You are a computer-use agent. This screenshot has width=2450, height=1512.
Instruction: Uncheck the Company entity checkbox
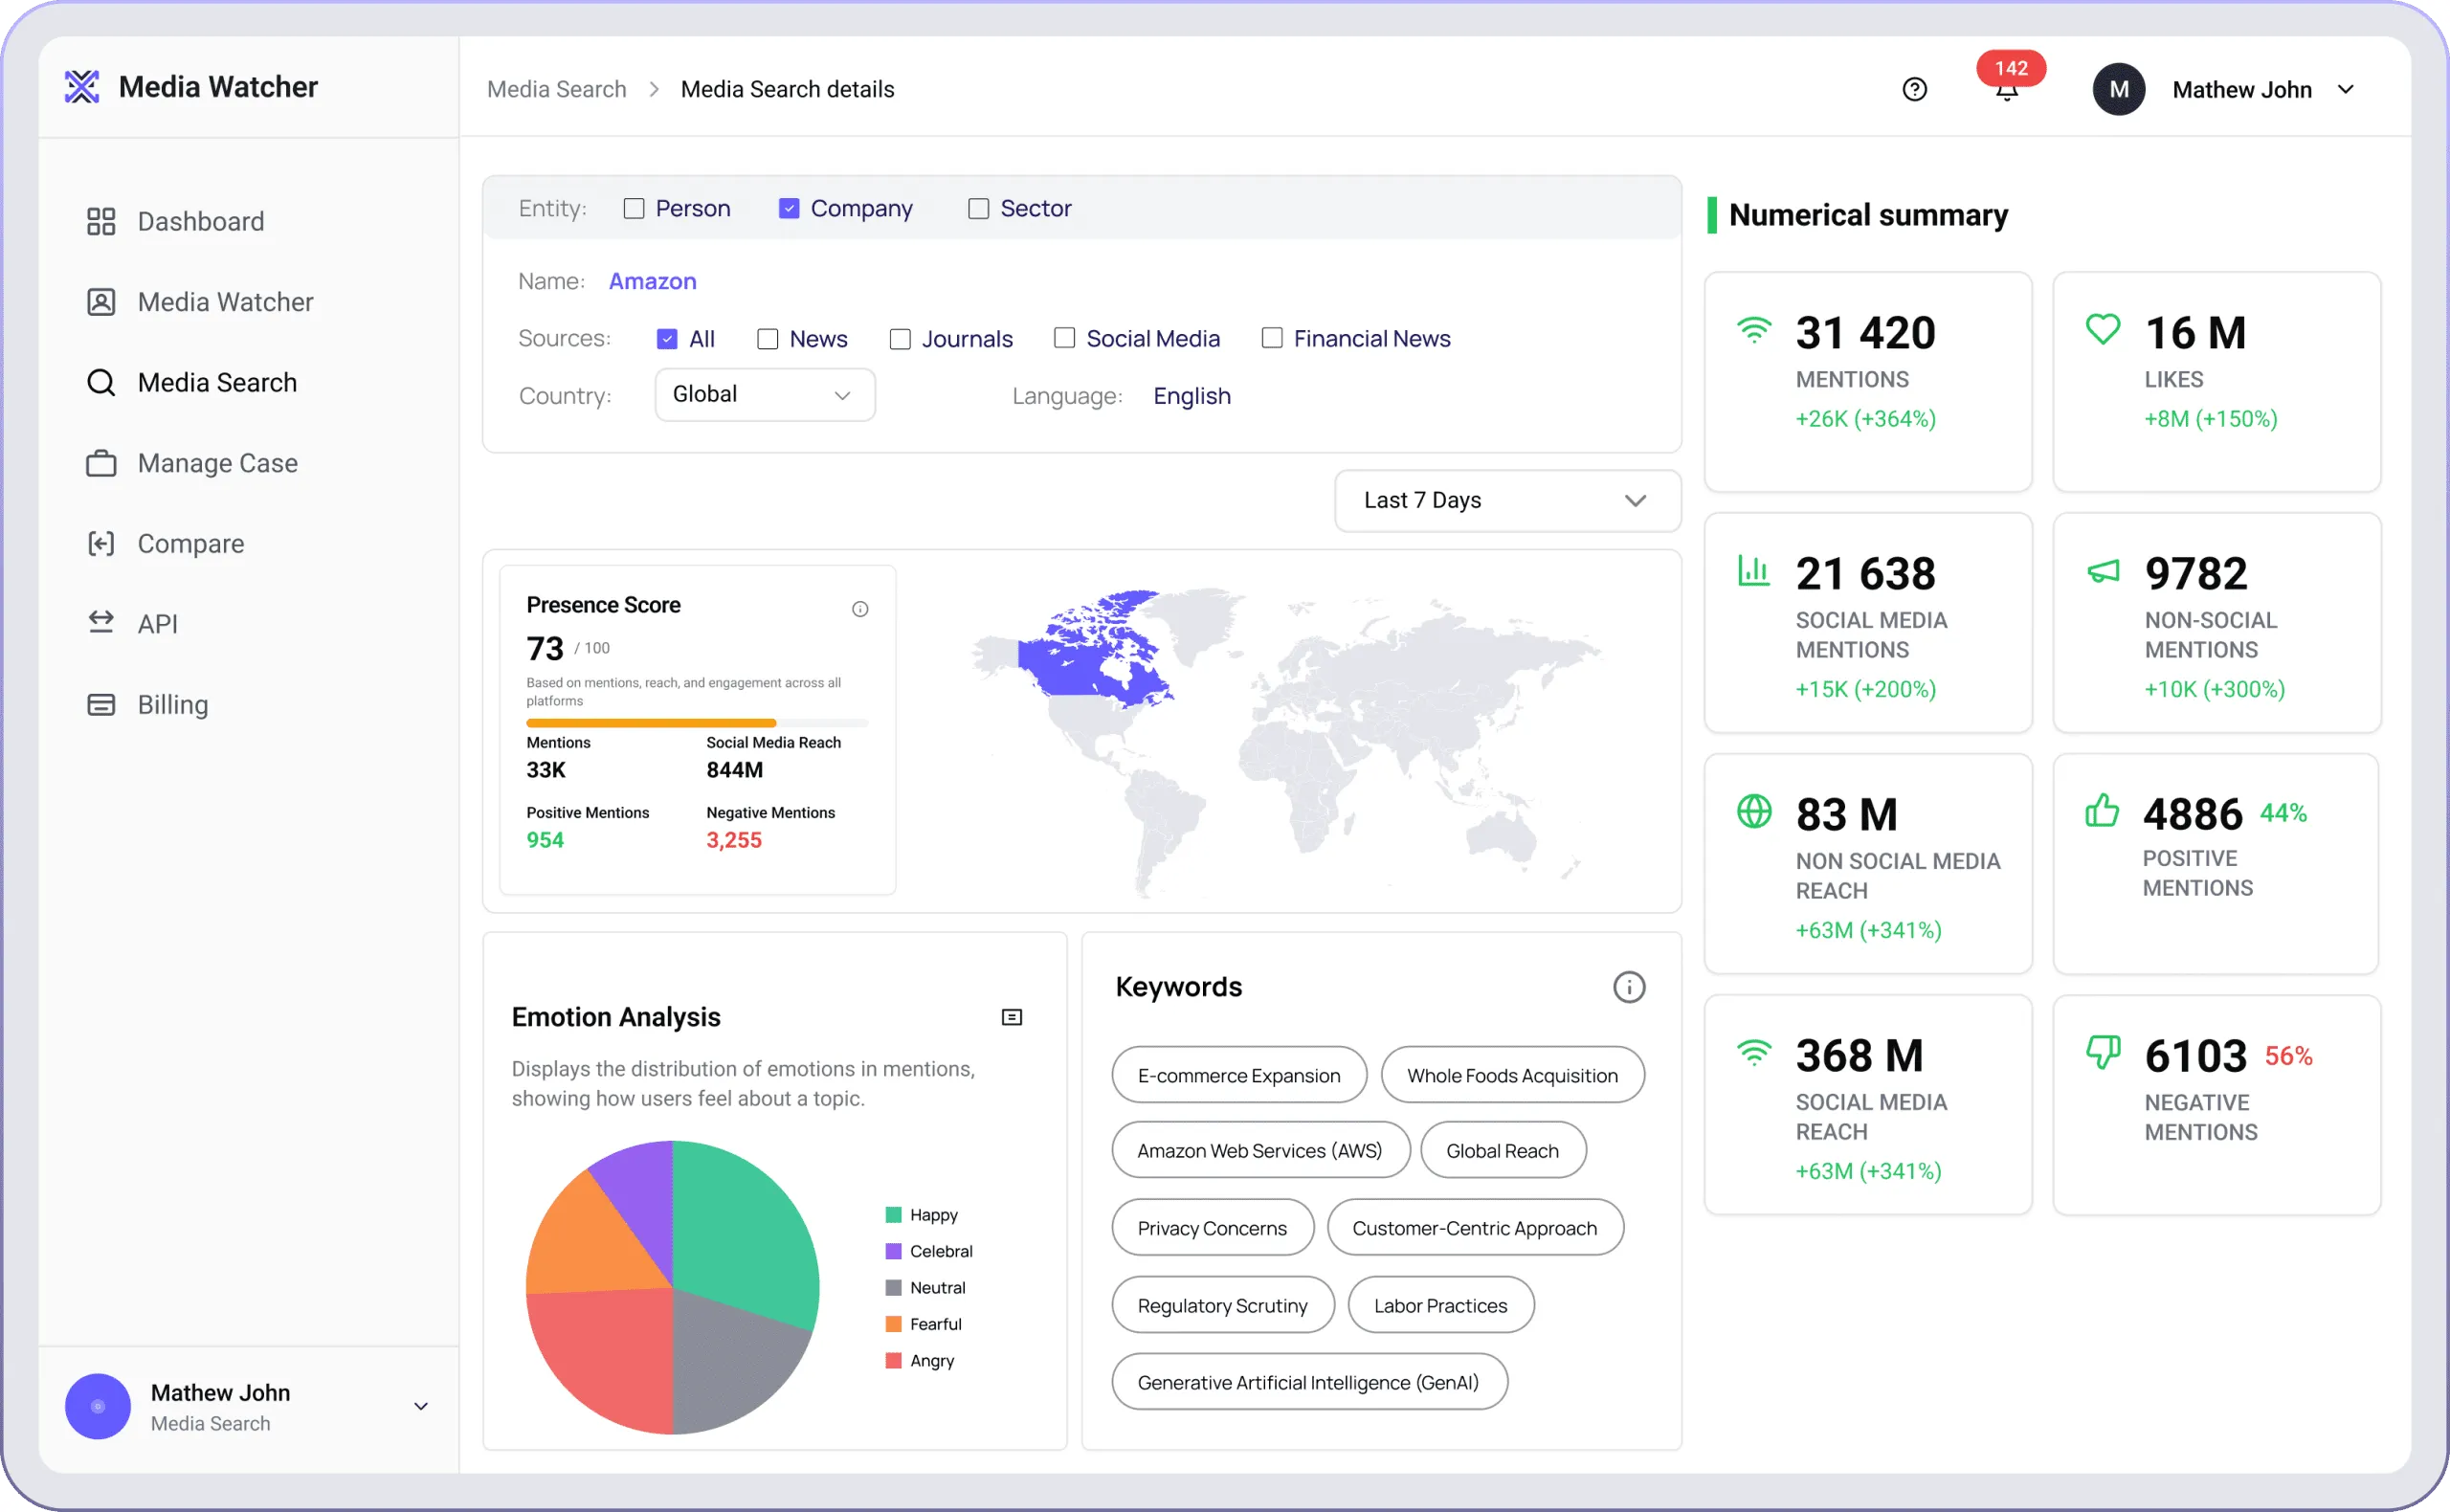point(789,208)
